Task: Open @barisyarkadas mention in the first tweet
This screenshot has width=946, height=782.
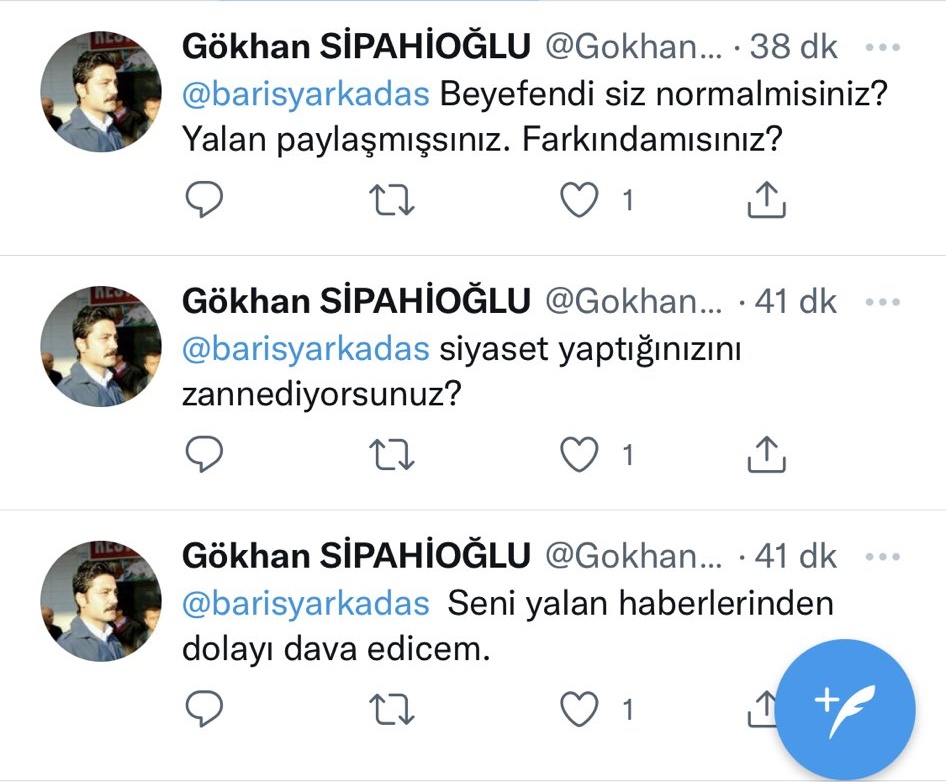Action: tap(306, 96)
